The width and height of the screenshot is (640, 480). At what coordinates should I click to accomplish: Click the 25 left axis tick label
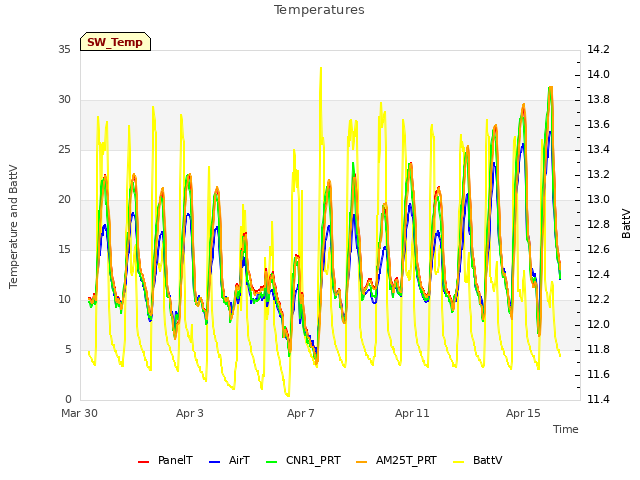(x=64, y=150)
